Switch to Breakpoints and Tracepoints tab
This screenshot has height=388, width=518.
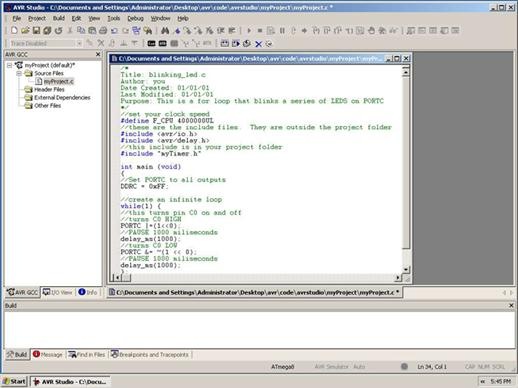150,354
